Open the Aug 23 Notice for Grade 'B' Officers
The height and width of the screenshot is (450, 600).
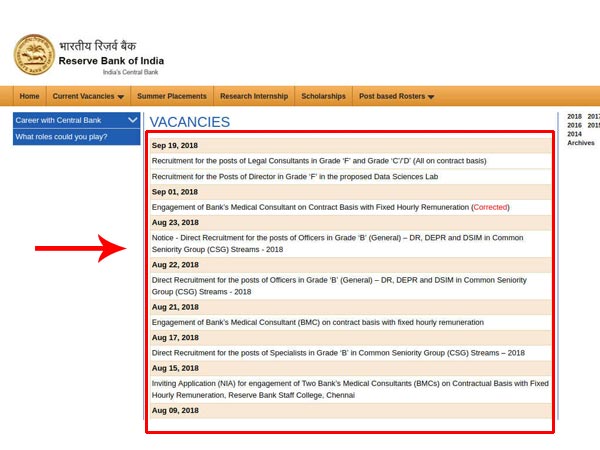coord(337,243)
